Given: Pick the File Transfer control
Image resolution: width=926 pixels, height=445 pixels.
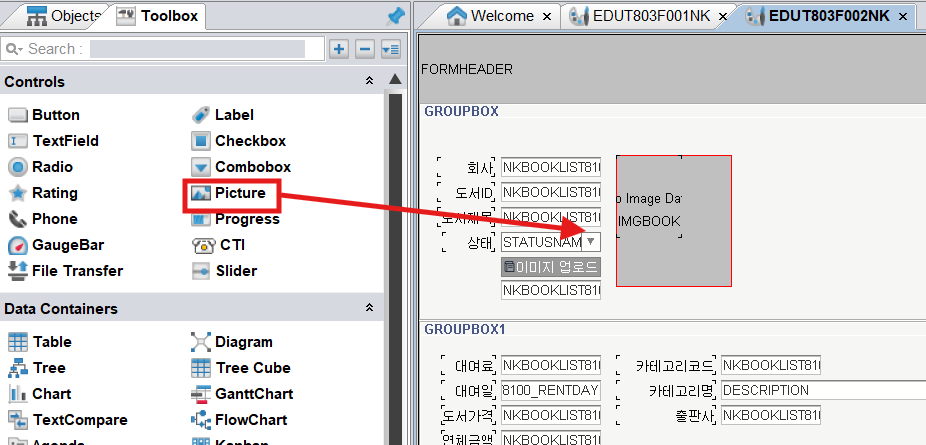Looking at the screenshot, I should click(66, 271).
